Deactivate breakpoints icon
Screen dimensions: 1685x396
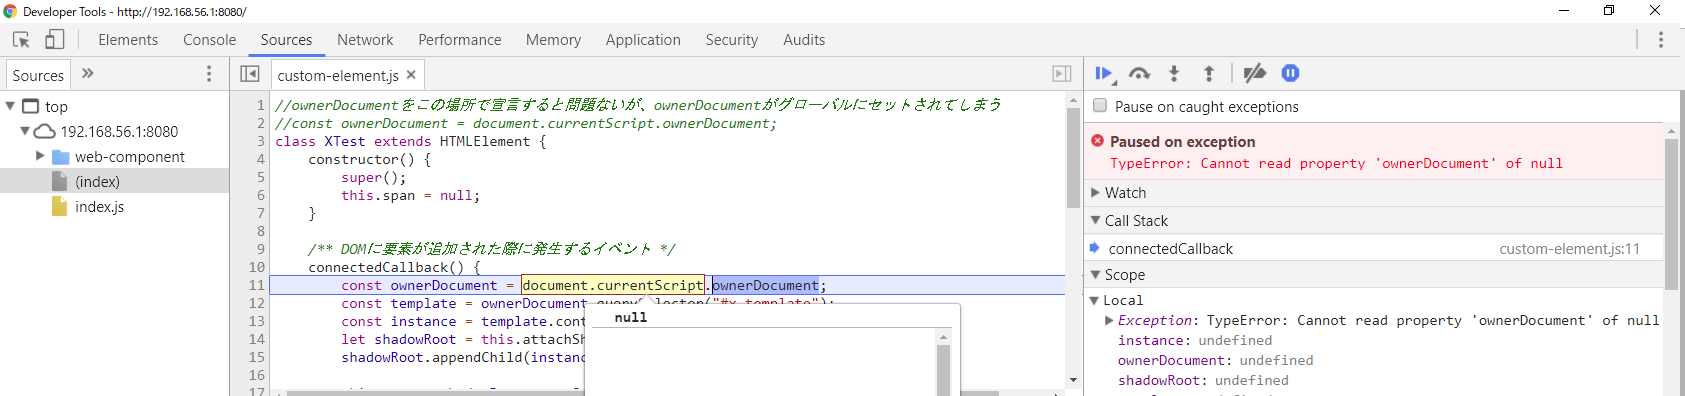point(1254,73)
